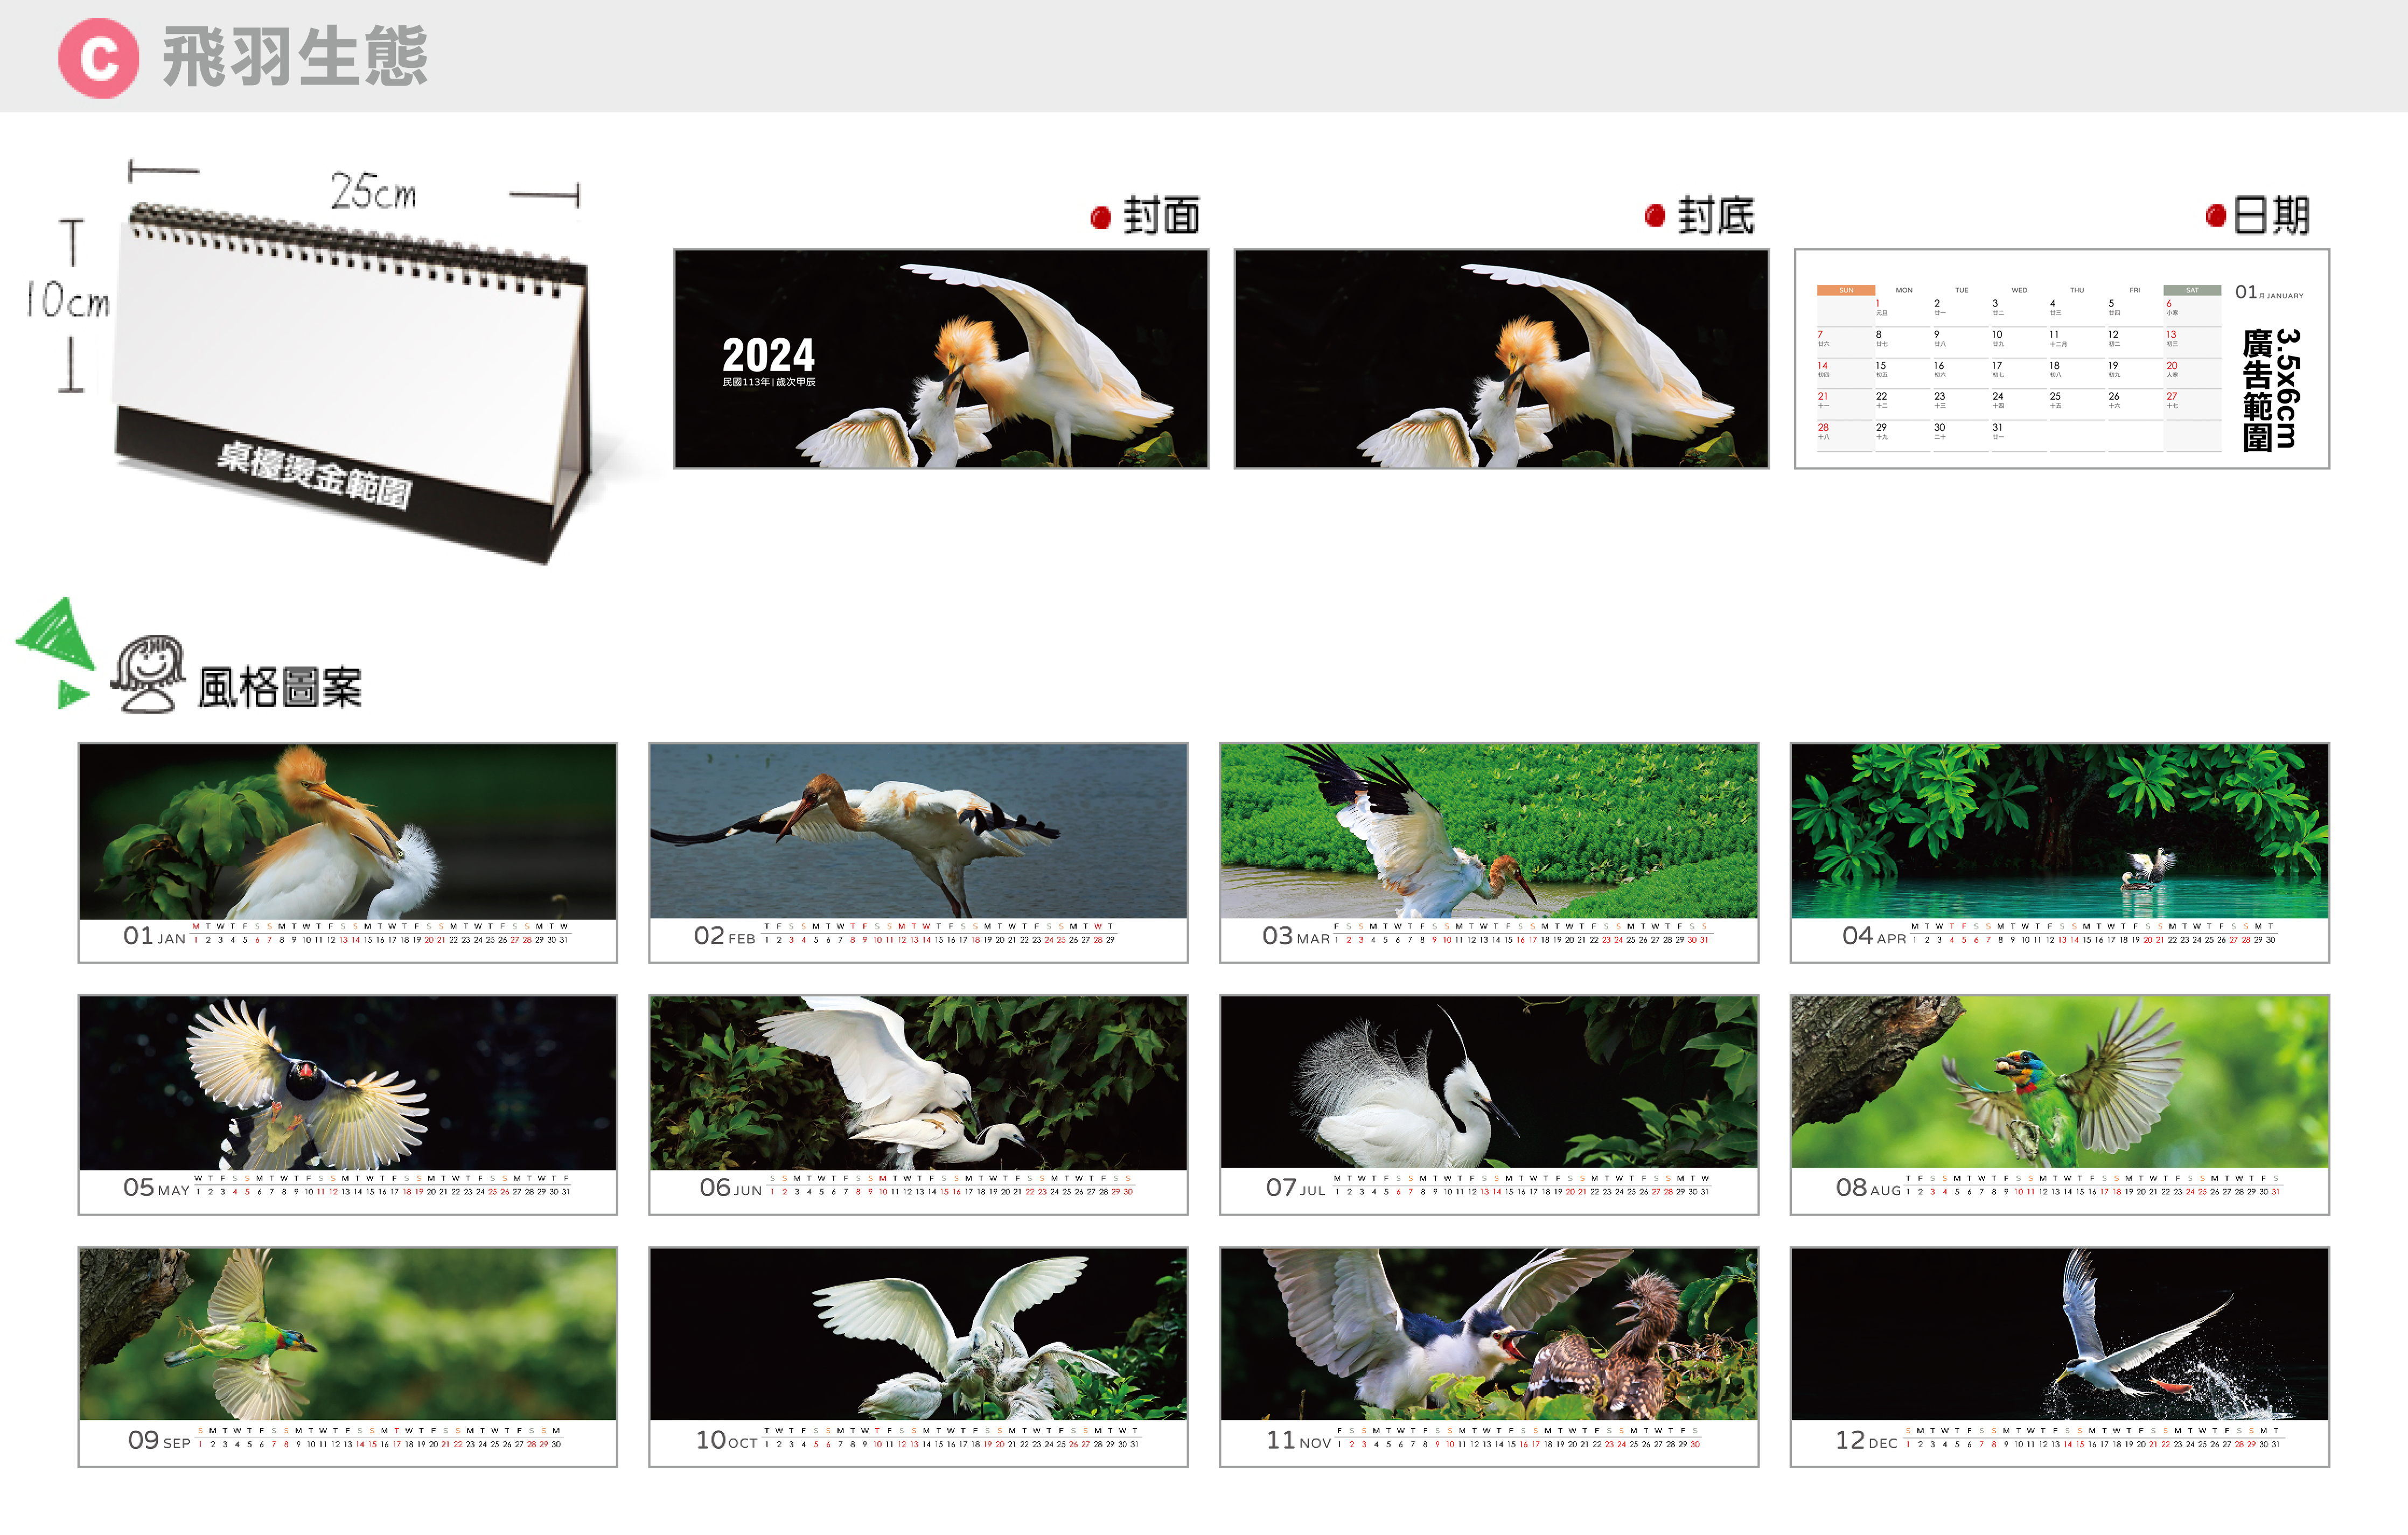Click the red dot beside 封面
Viewport: 2408px width, 1535px height.
click(x=1100, y=217)
